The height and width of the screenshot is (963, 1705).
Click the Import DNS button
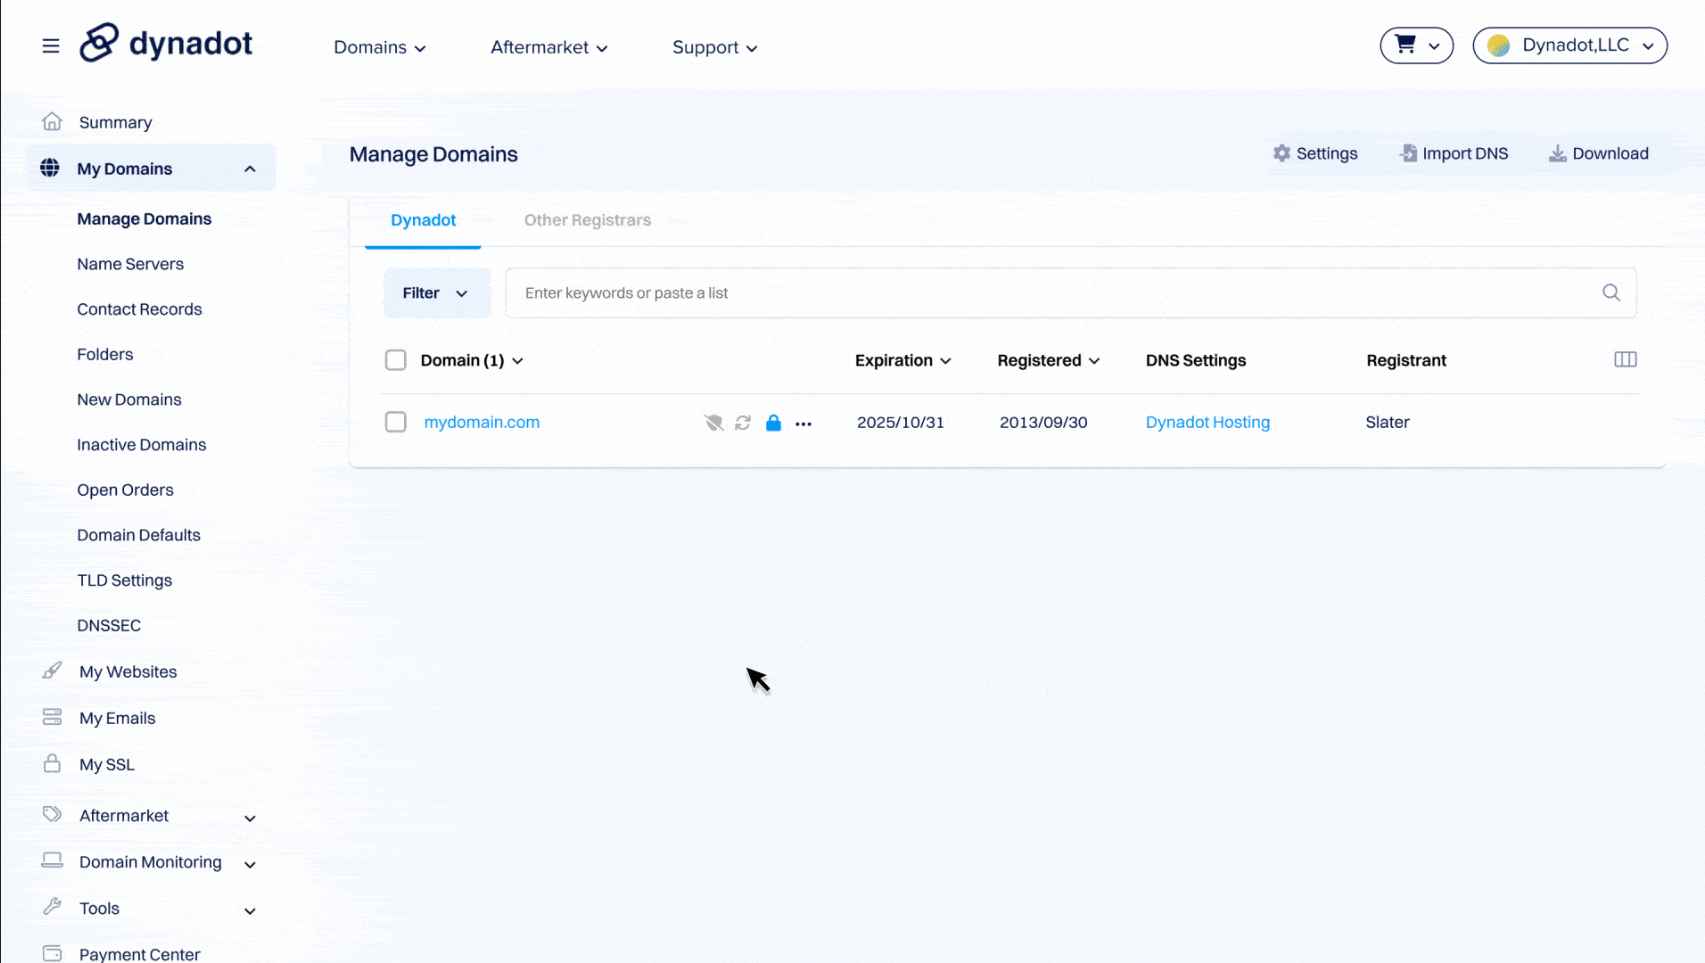pos(1453,154)
